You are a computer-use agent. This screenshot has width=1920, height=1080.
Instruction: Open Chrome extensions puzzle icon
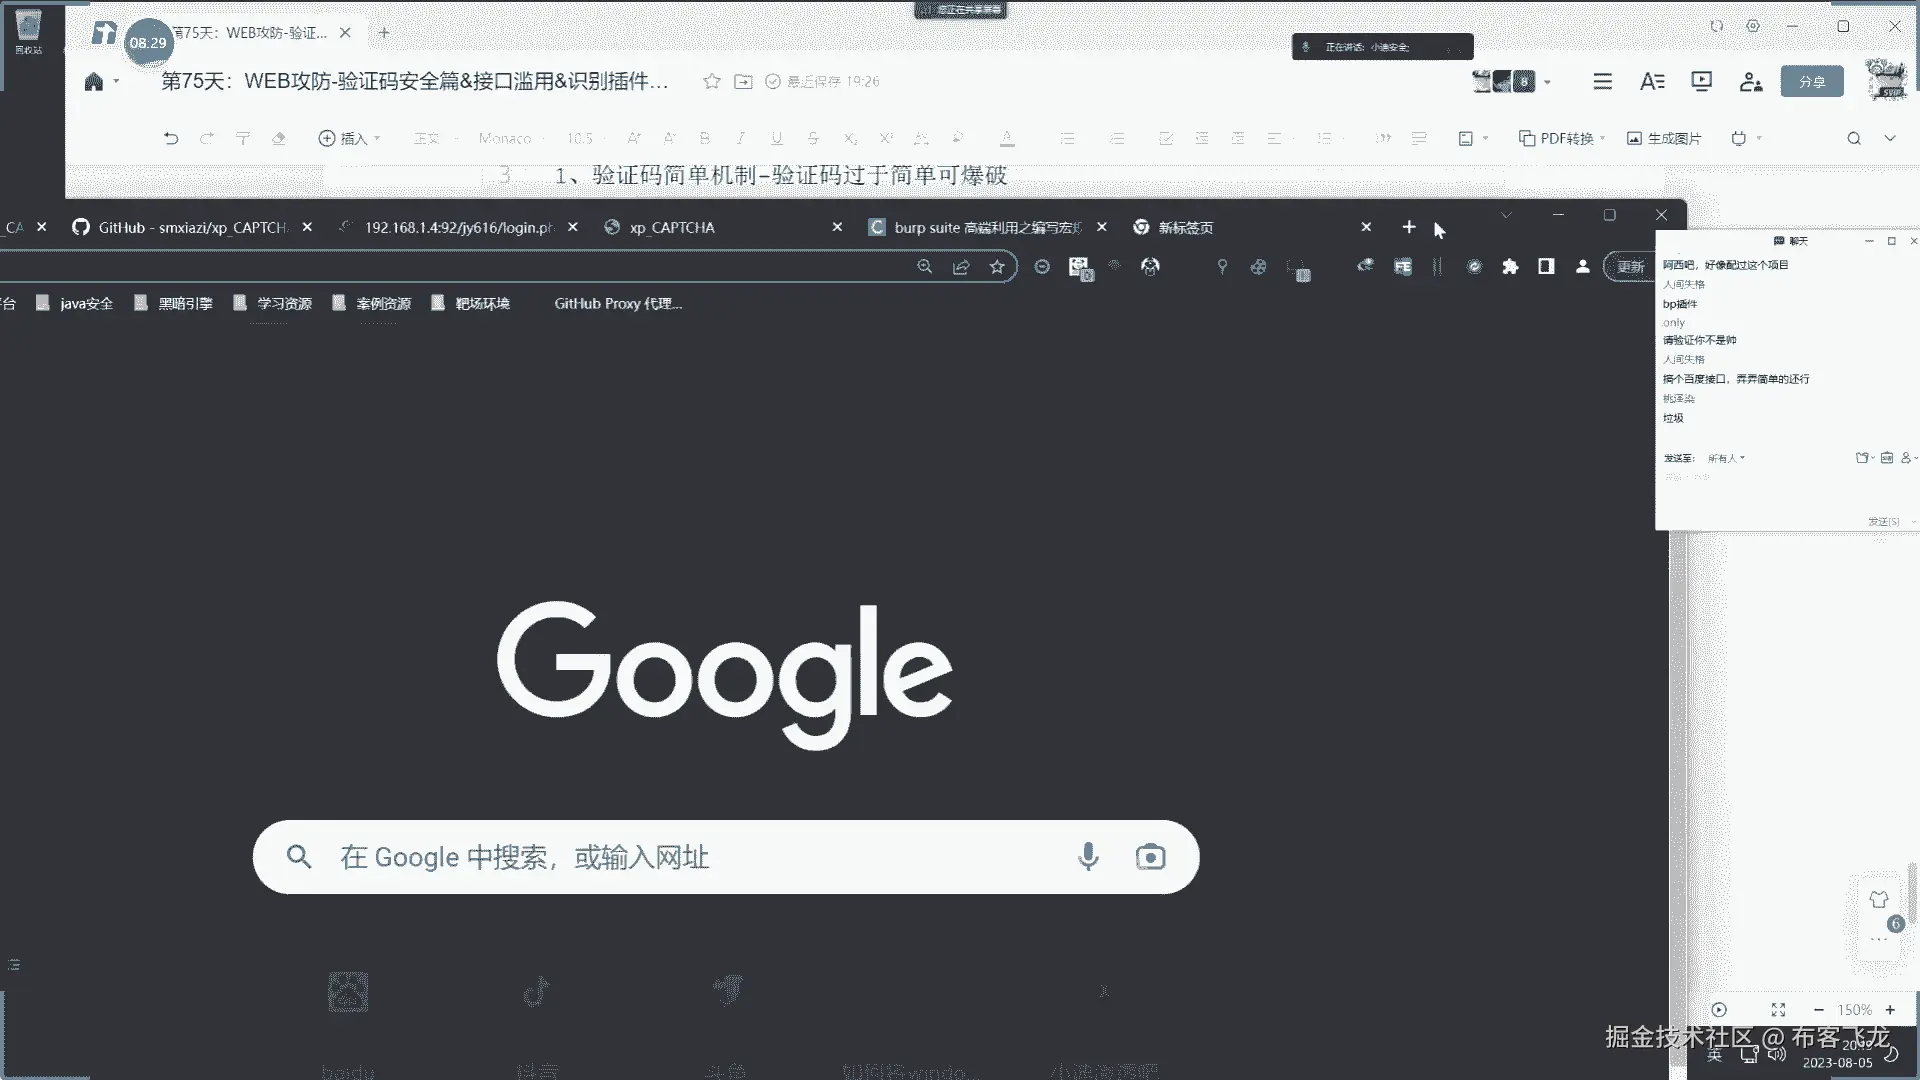tap(1510, 266)
